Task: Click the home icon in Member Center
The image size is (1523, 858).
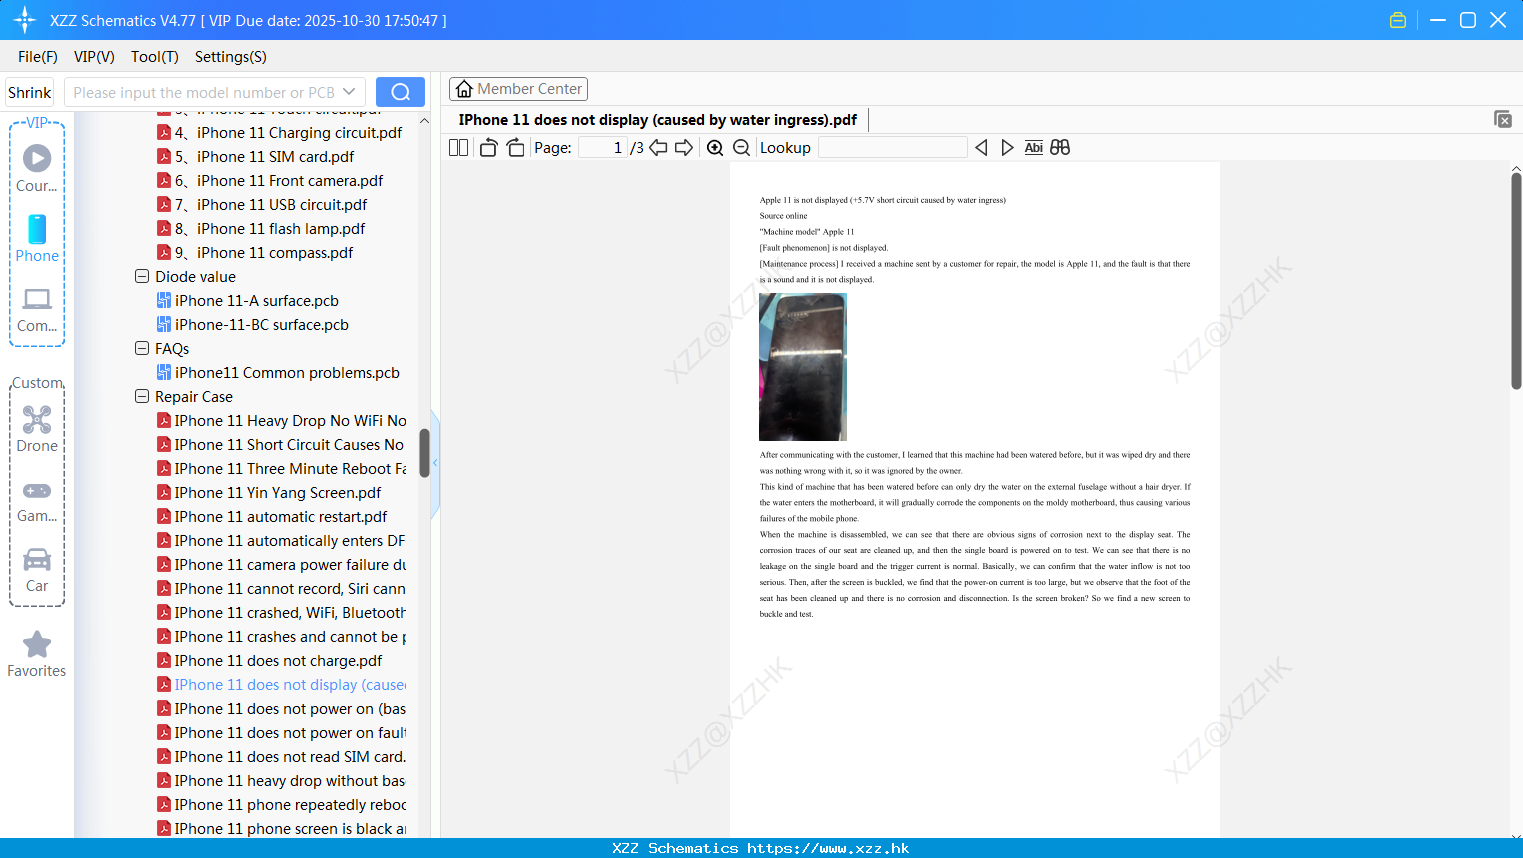Action: tap(464, 89)
